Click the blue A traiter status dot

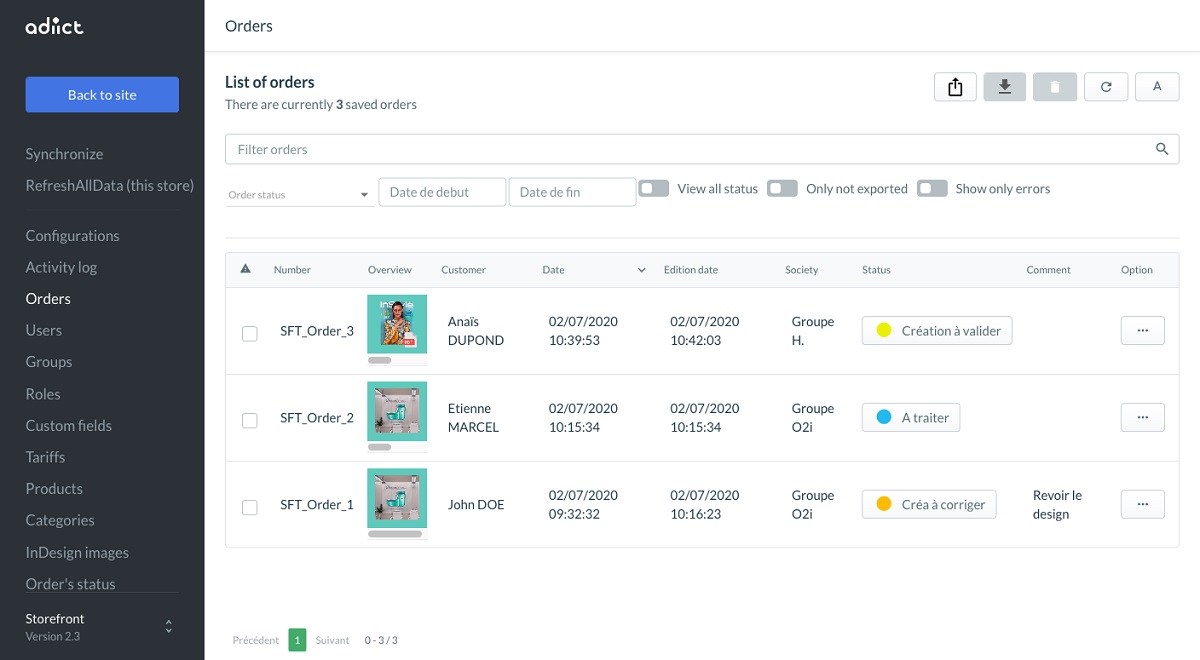pos(884,417)
